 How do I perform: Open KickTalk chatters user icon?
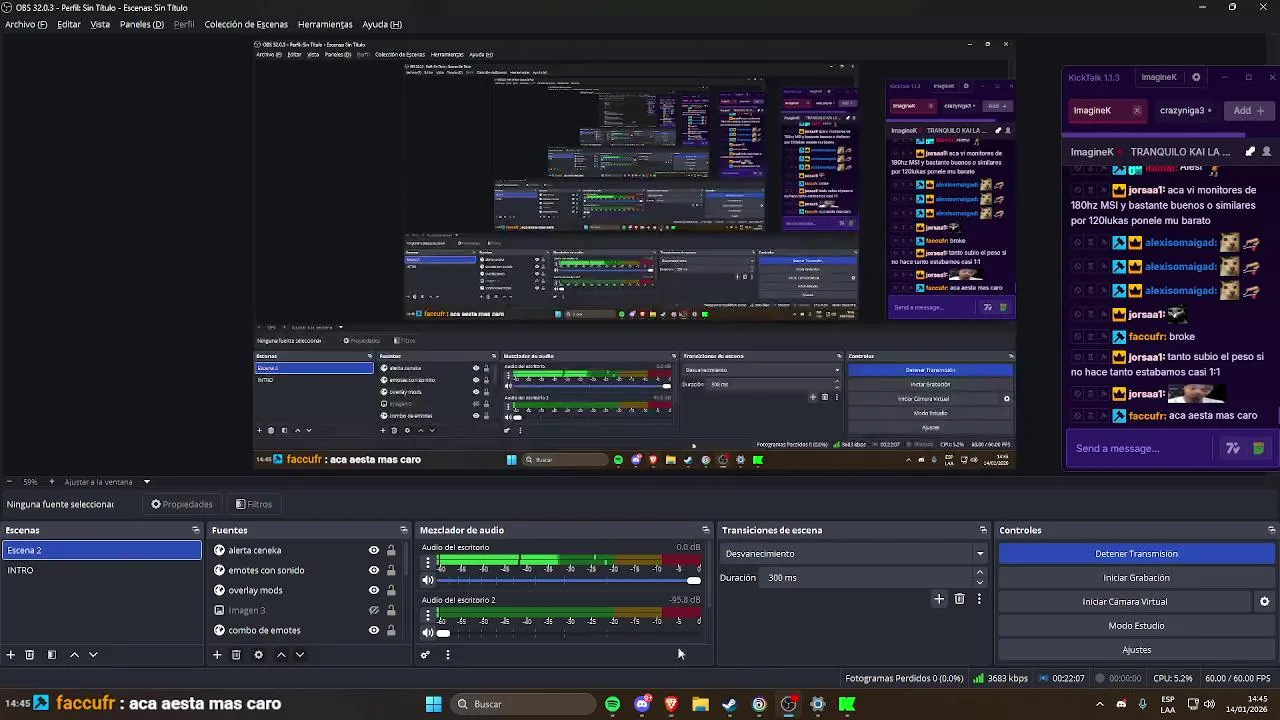1267,152
